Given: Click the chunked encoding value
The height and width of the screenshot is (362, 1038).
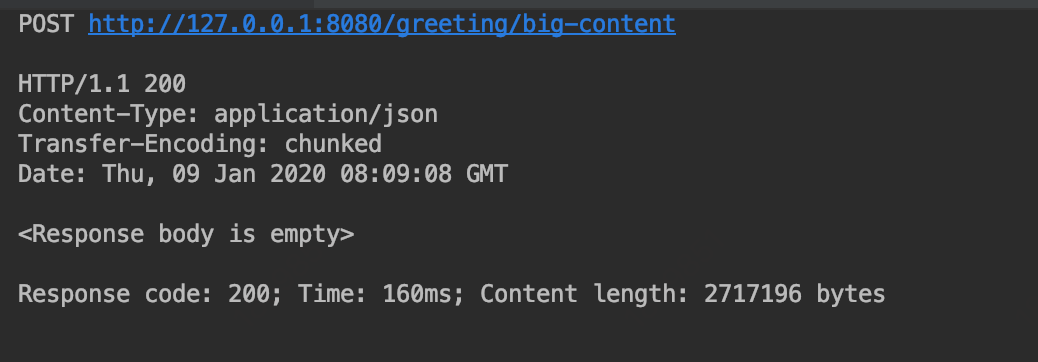Looking at the screenshot, I should [333, 144].
